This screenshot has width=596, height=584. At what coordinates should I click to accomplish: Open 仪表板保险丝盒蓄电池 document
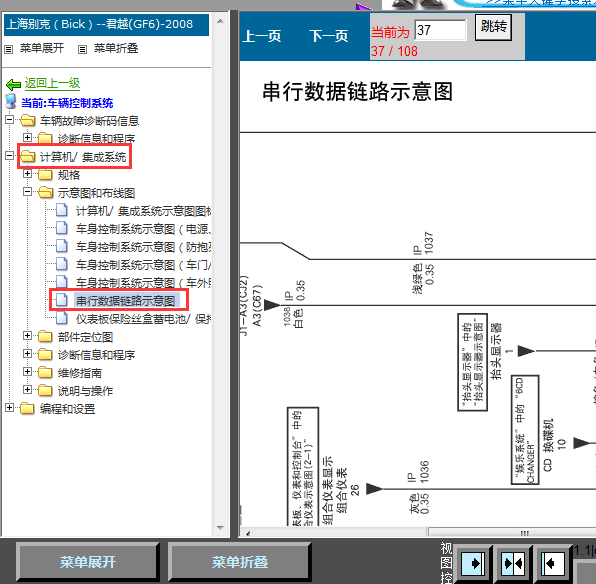pyautogui.click(x=144, y=319)
